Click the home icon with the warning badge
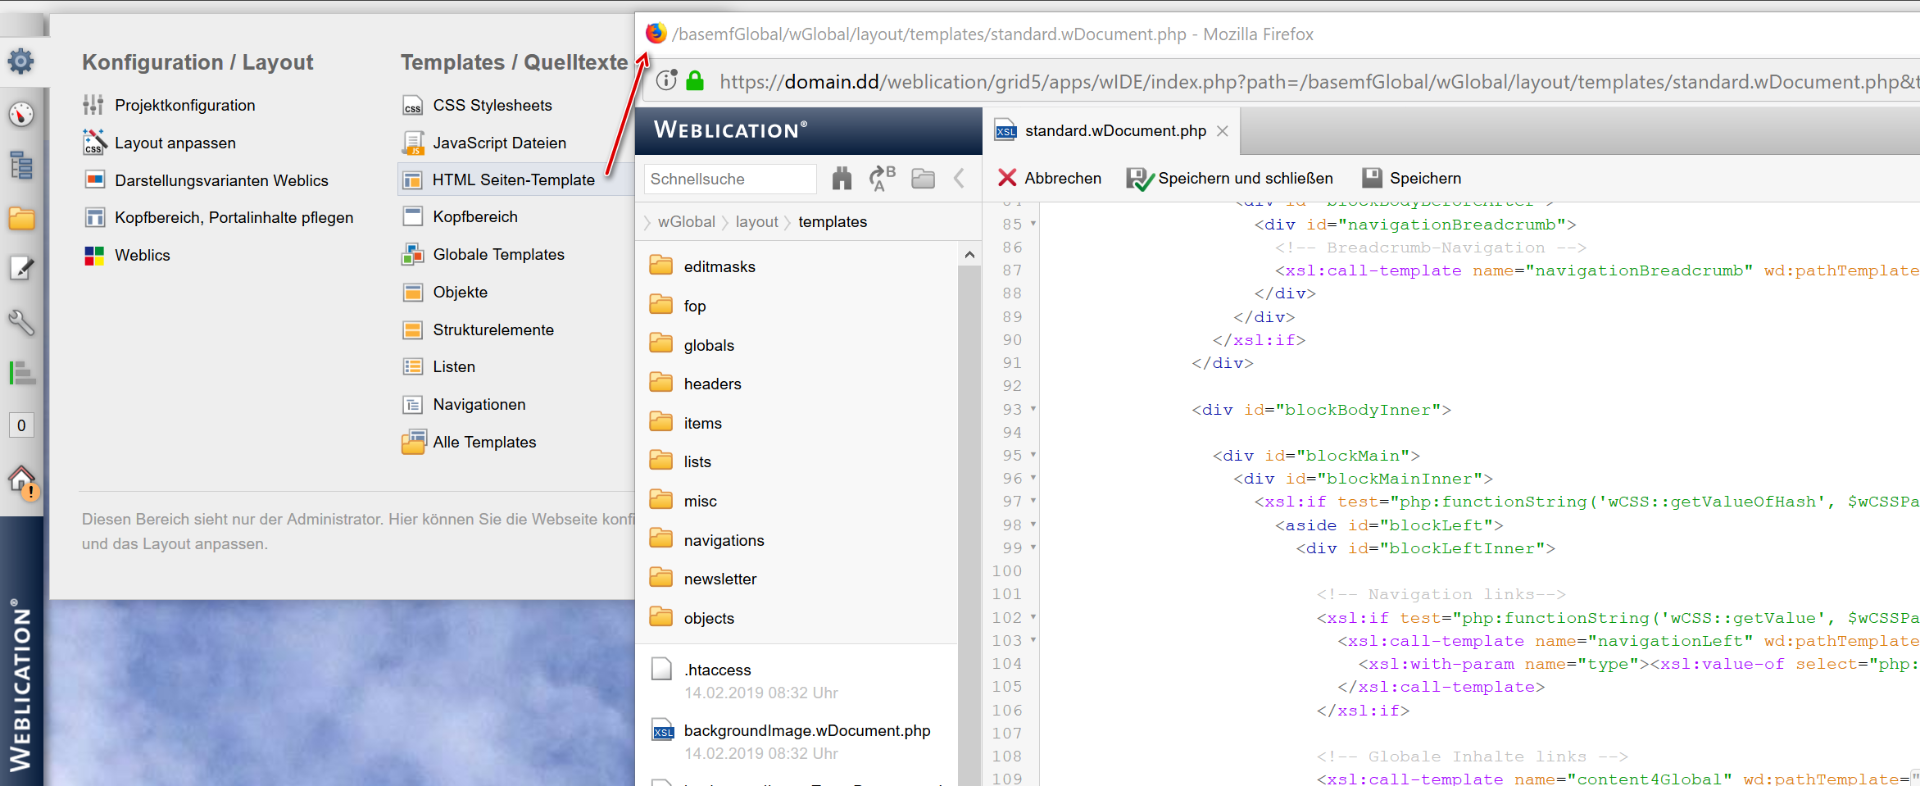1920x786 pixels. (23, 482)
